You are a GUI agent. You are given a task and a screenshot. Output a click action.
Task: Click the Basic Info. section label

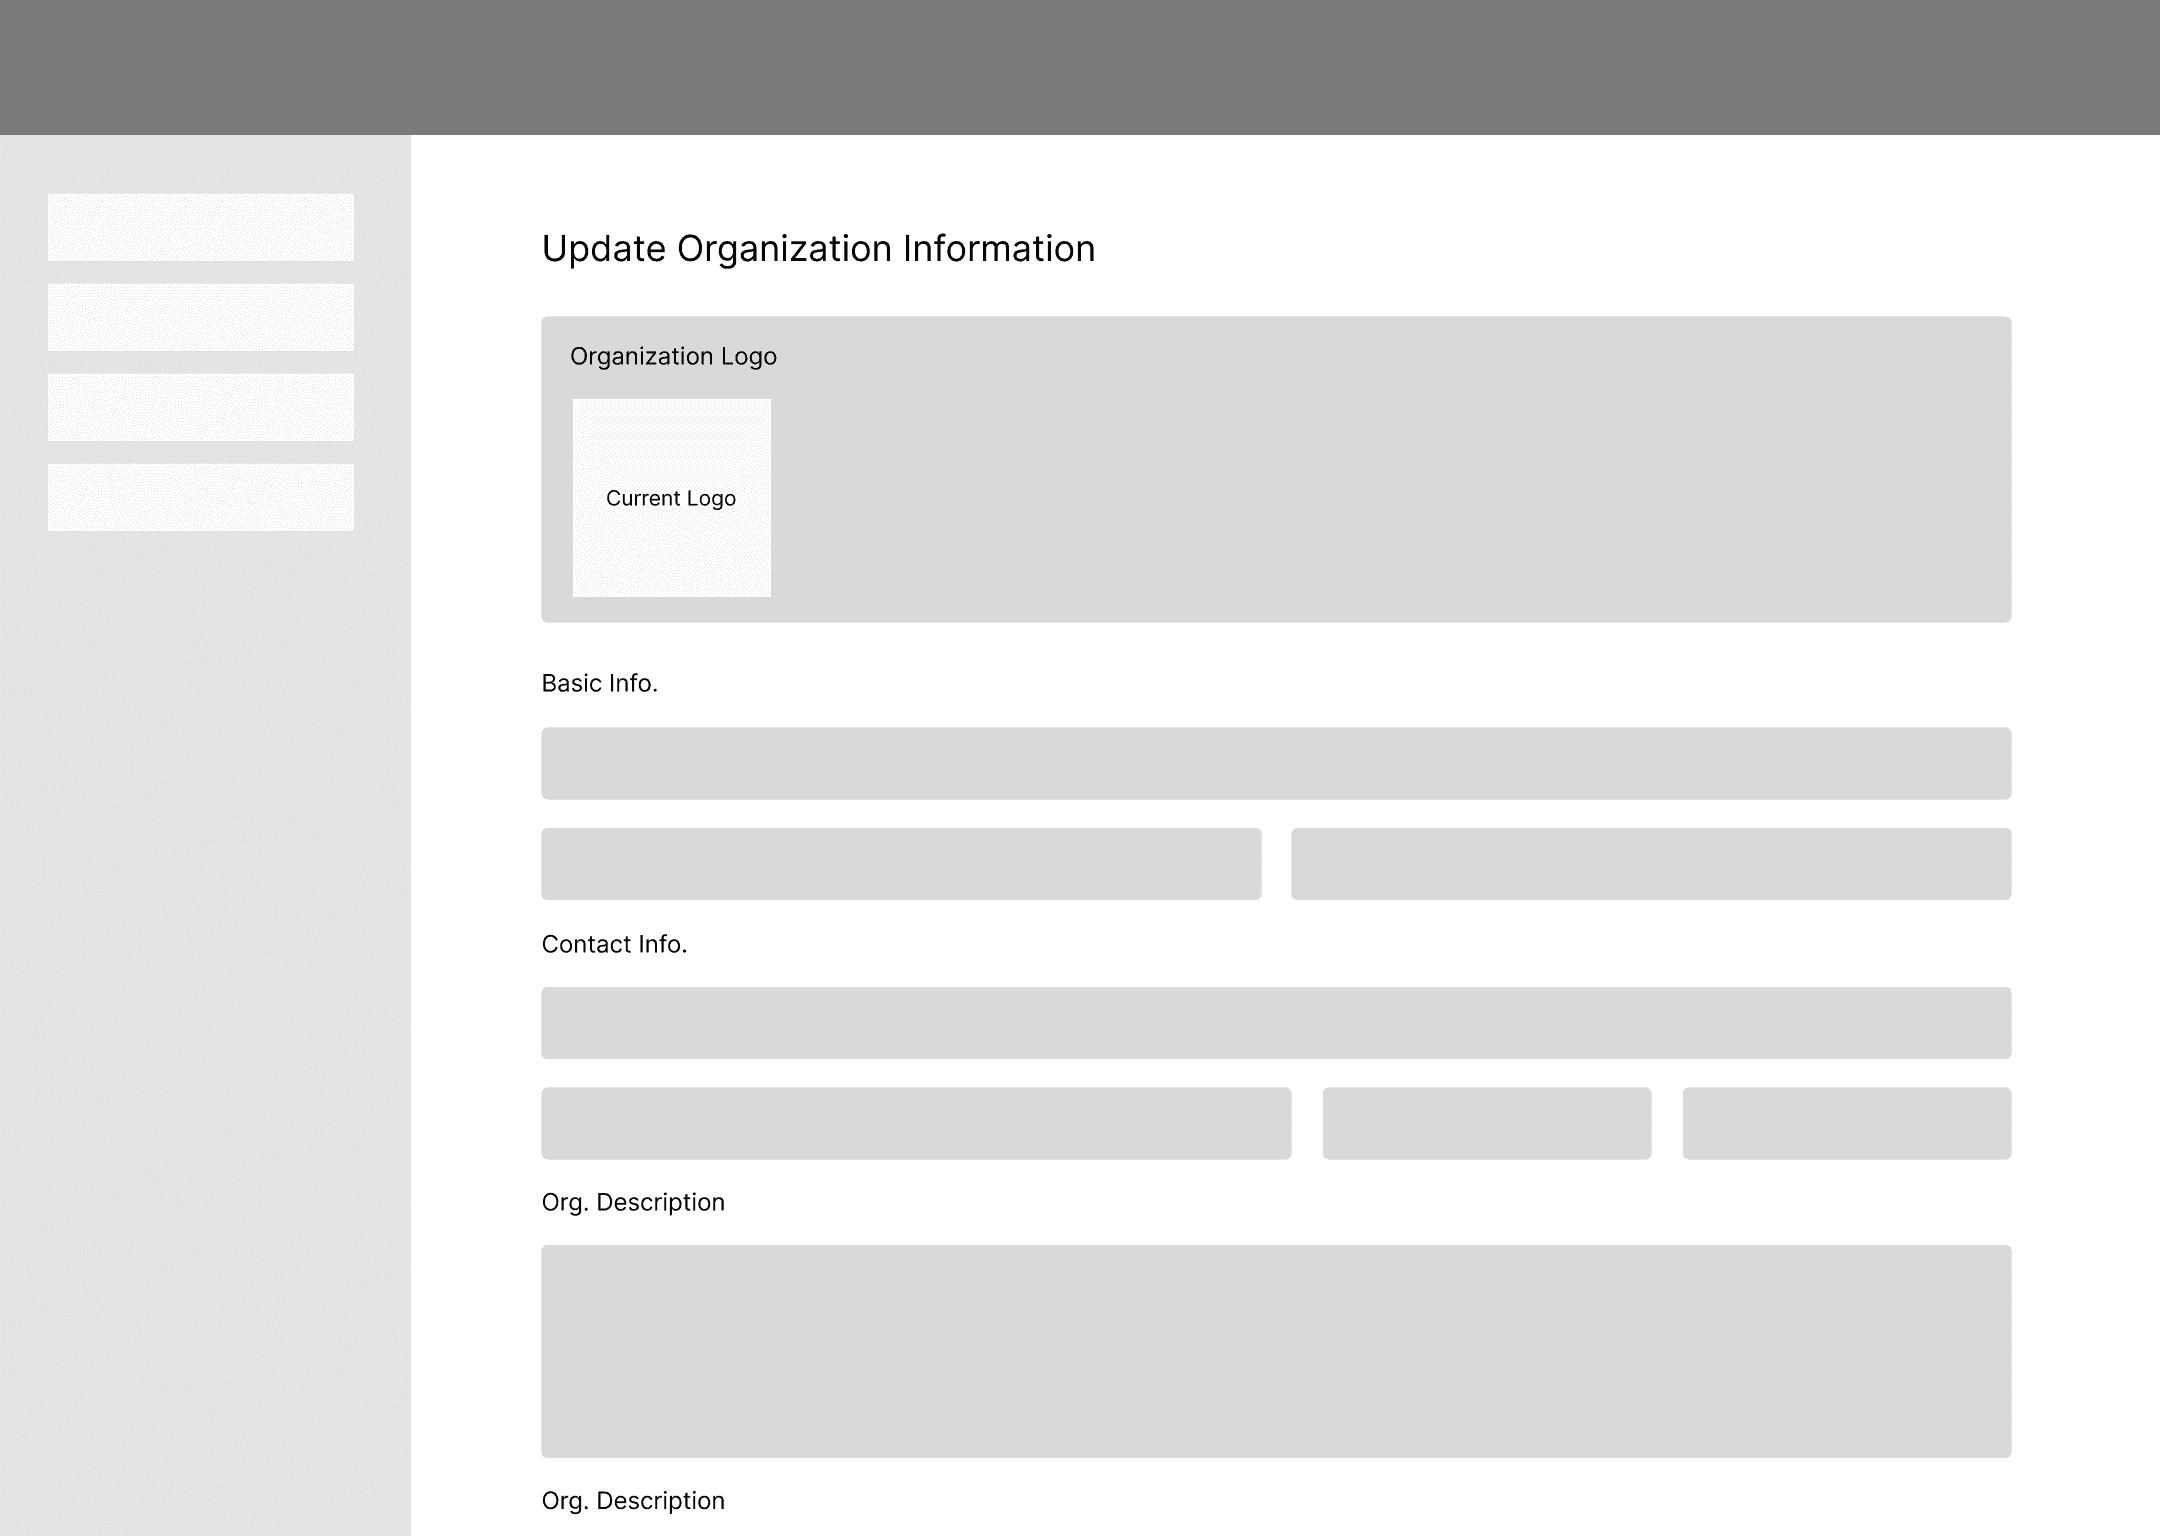(599, 683)
